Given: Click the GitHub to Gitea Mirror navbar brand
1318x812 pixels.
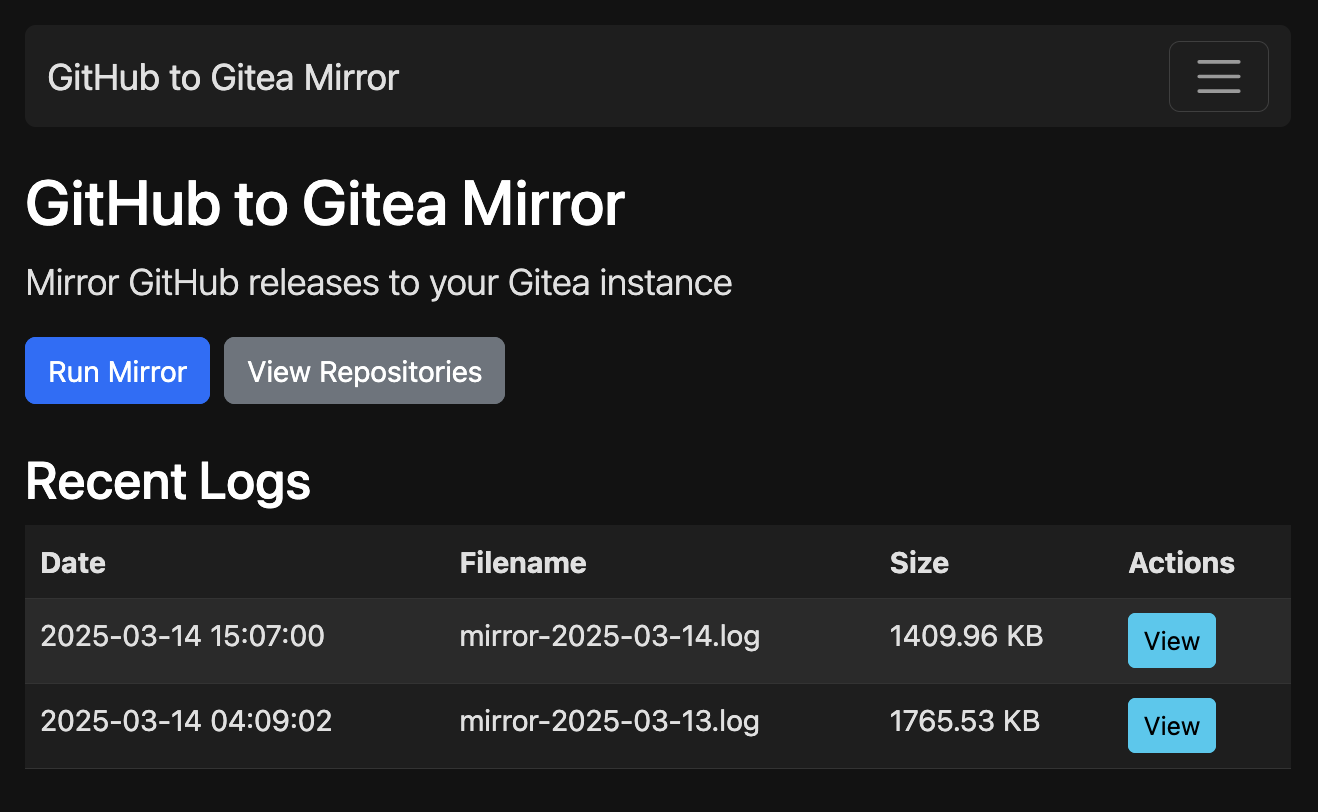Looking at the screenshot, I should tap(223, 77).
